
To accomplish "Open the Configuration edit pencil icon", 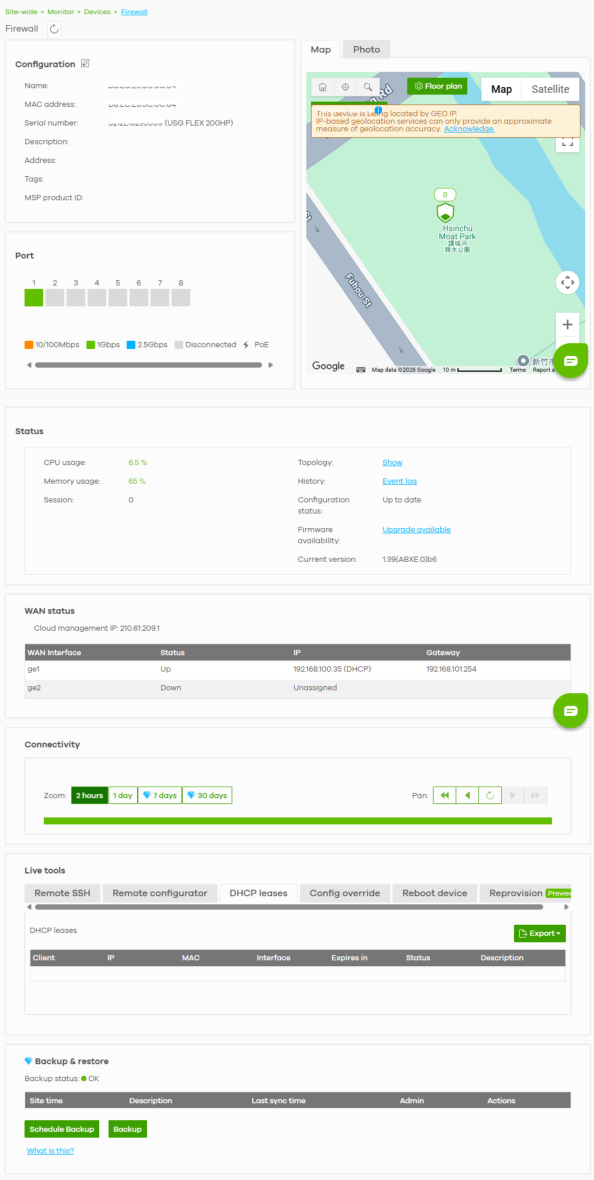I will 85,64.
